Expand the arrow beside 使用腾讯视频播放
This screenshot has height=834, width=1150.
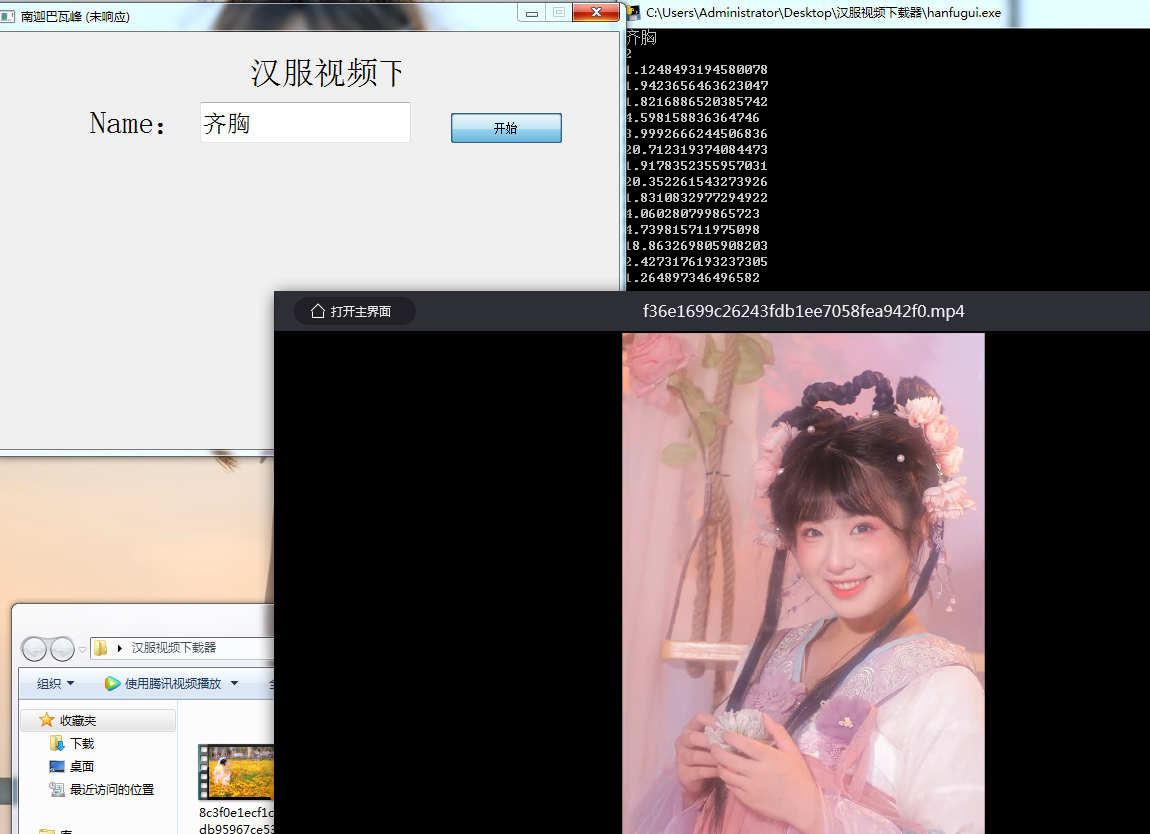click(x=235, y=684)
